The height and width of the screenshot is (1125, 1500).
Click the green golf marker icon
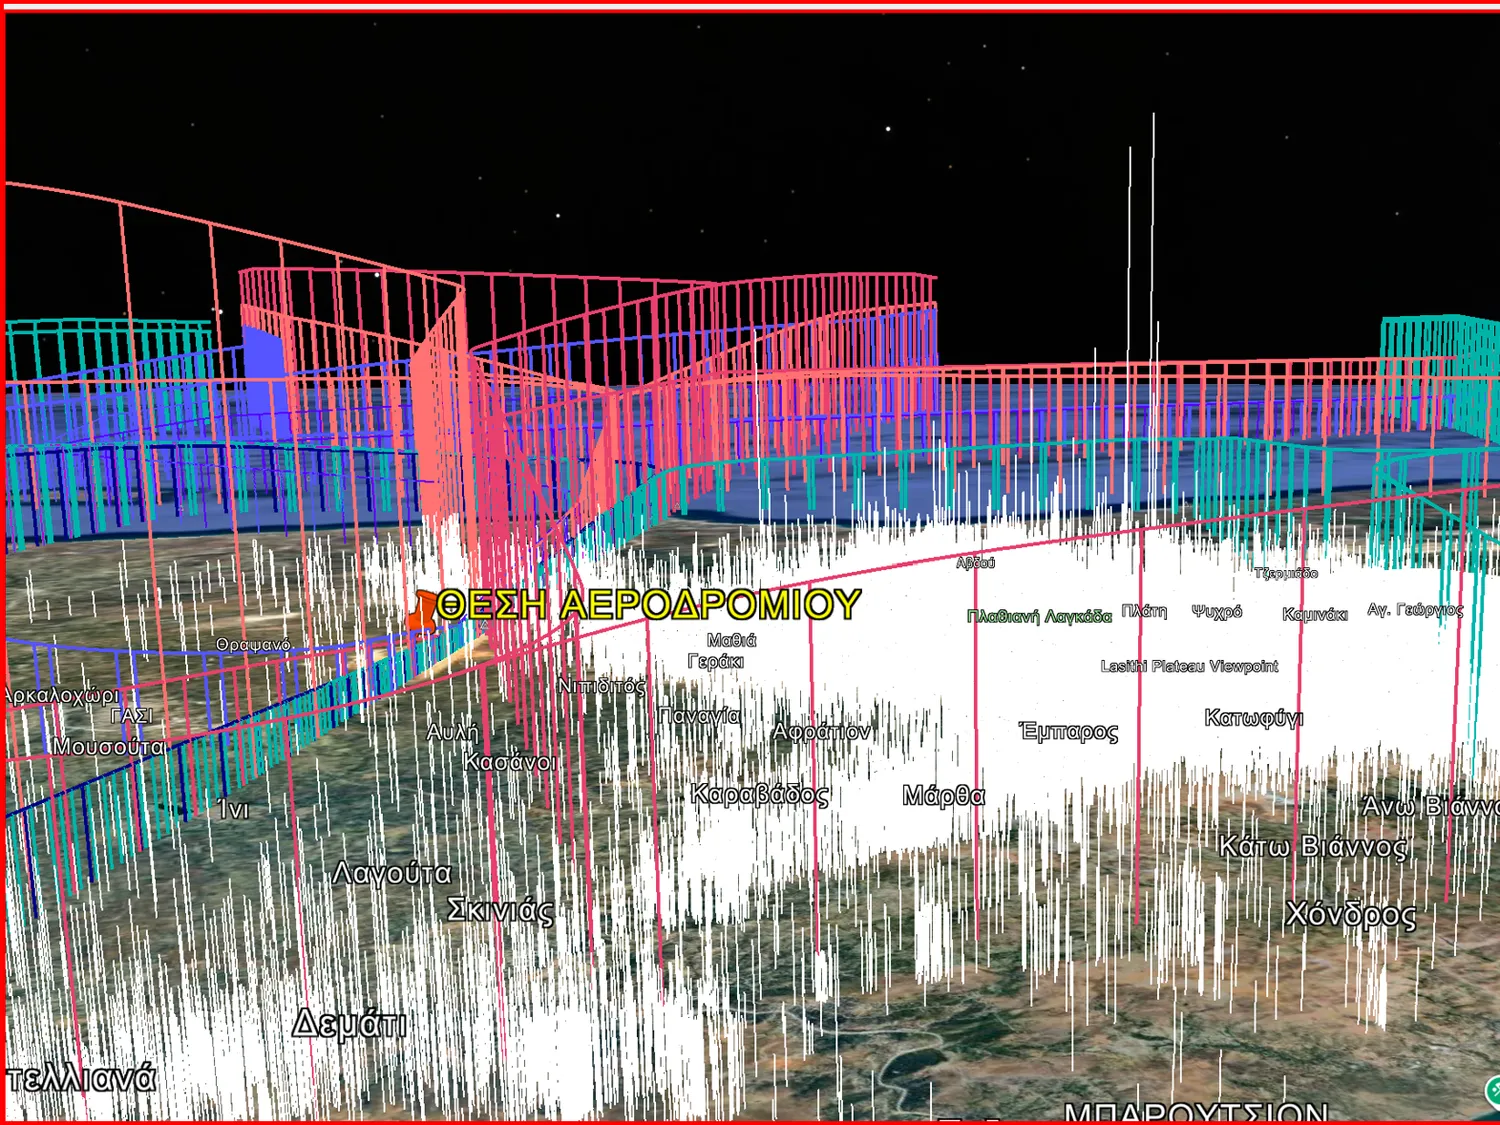tap(1492, 1090)
